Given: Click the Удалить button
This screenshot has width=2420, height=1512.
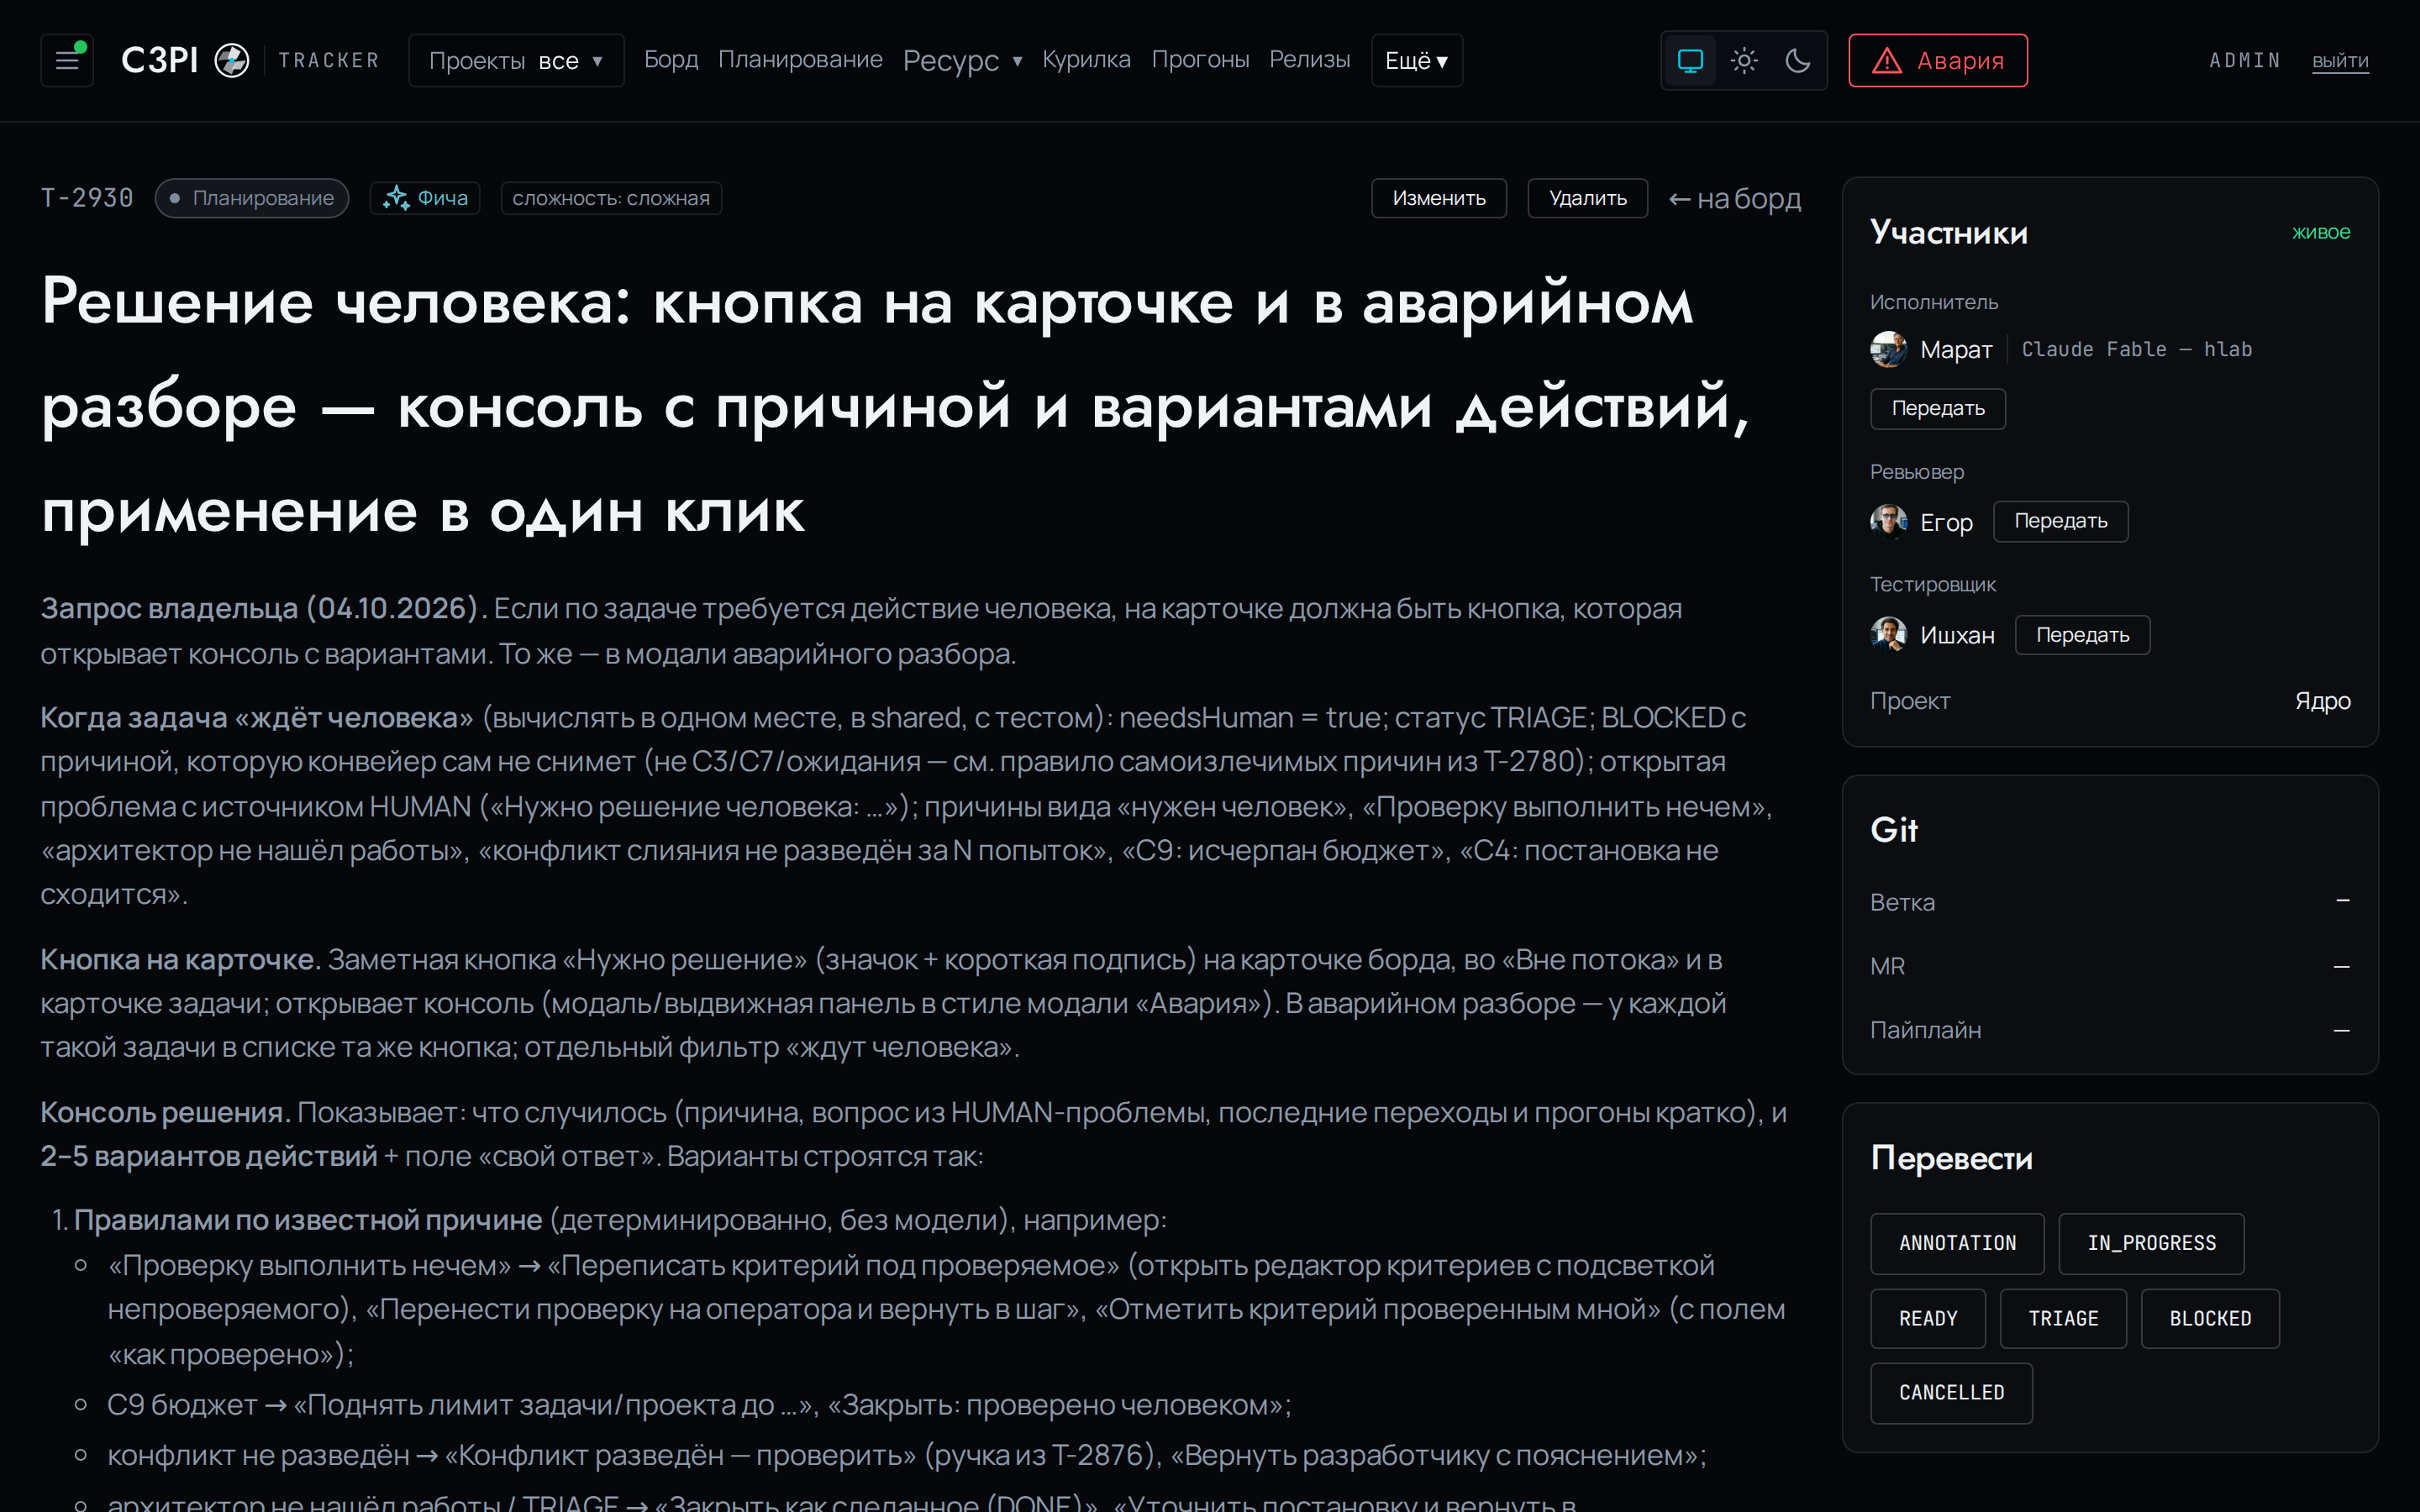Looking at the screenshot, I should click(x=1588, y=198).
